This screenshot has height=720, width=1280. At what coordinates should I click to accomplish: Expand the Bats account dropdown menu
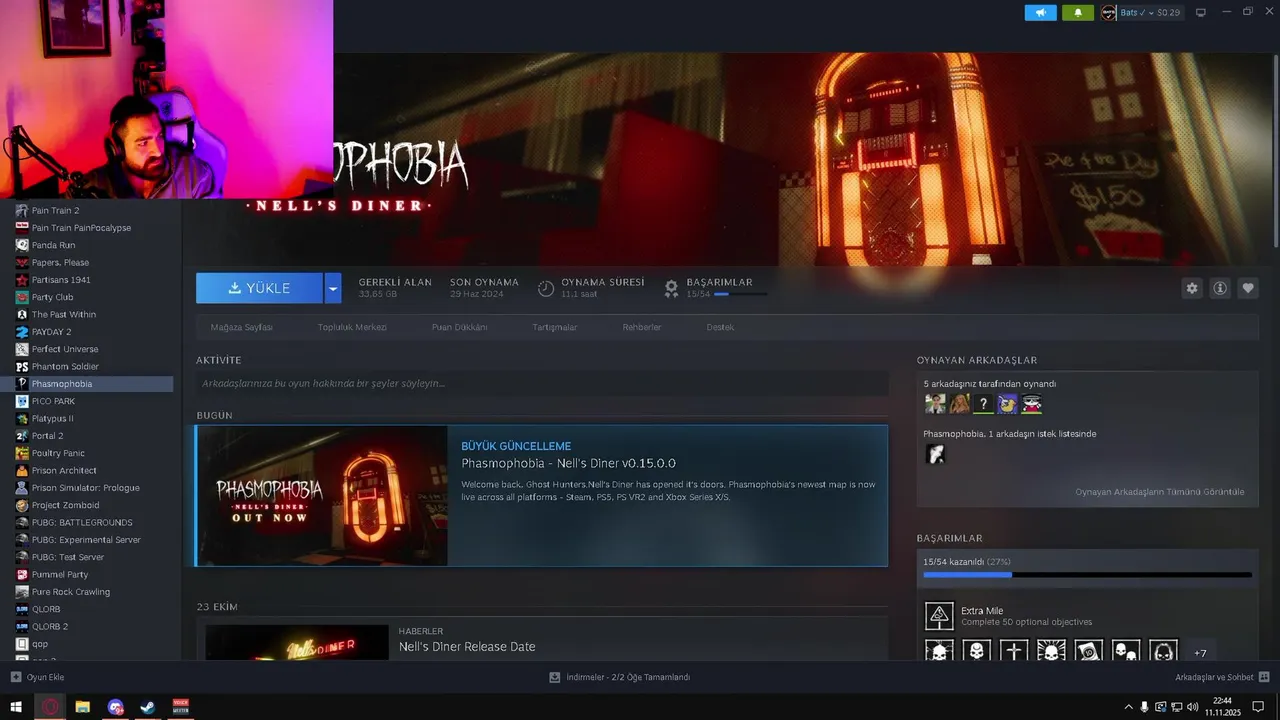tap(1150, 13)
